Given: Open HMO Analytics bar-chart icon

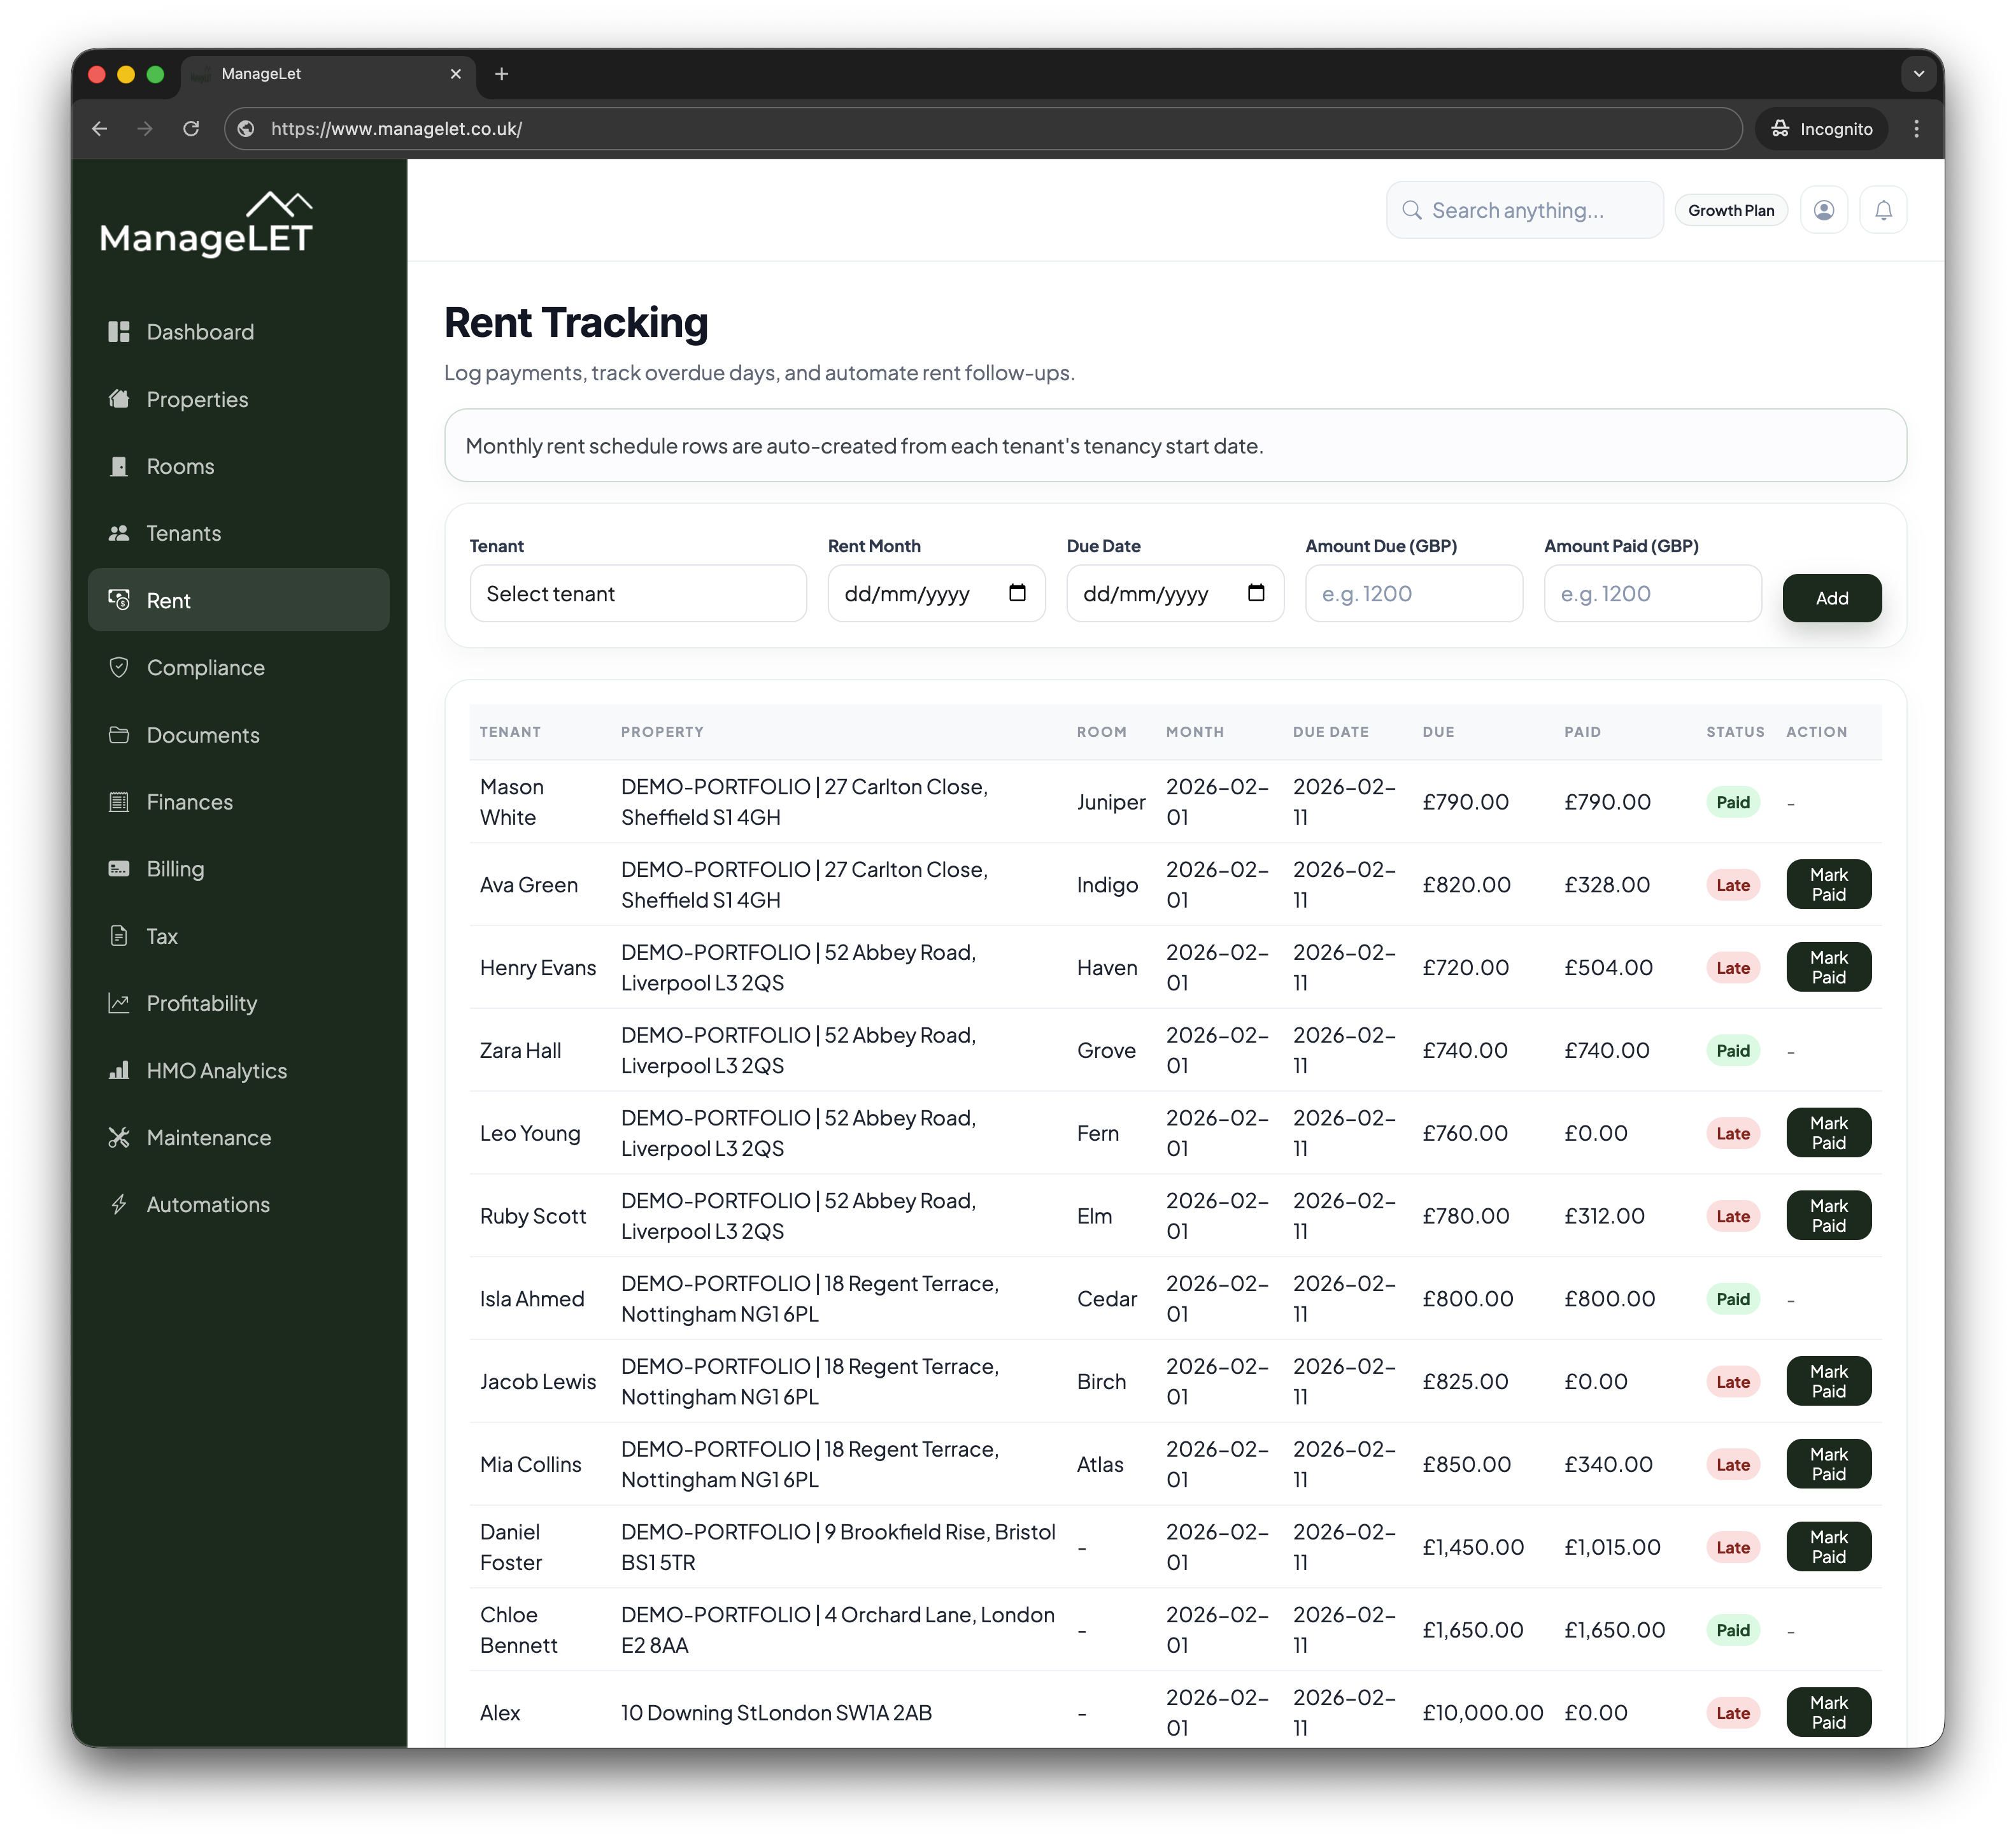Looking at the screenshot, I should click(120, 1070).
